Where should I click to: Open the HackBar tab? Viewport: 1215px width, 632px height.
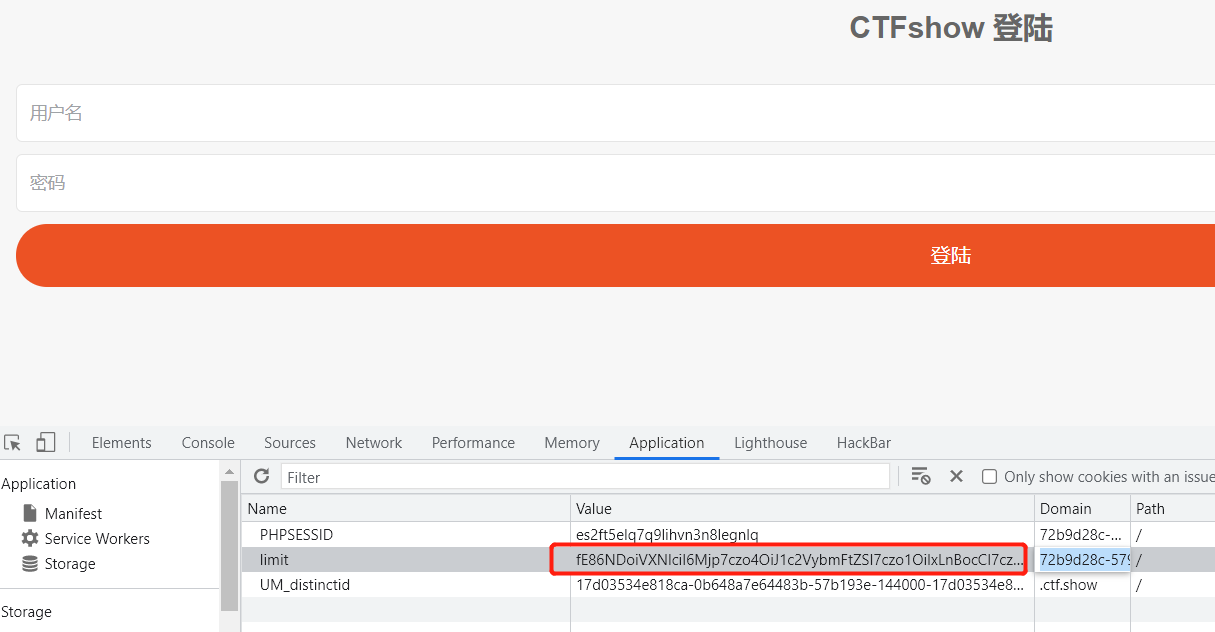[864, 442]
